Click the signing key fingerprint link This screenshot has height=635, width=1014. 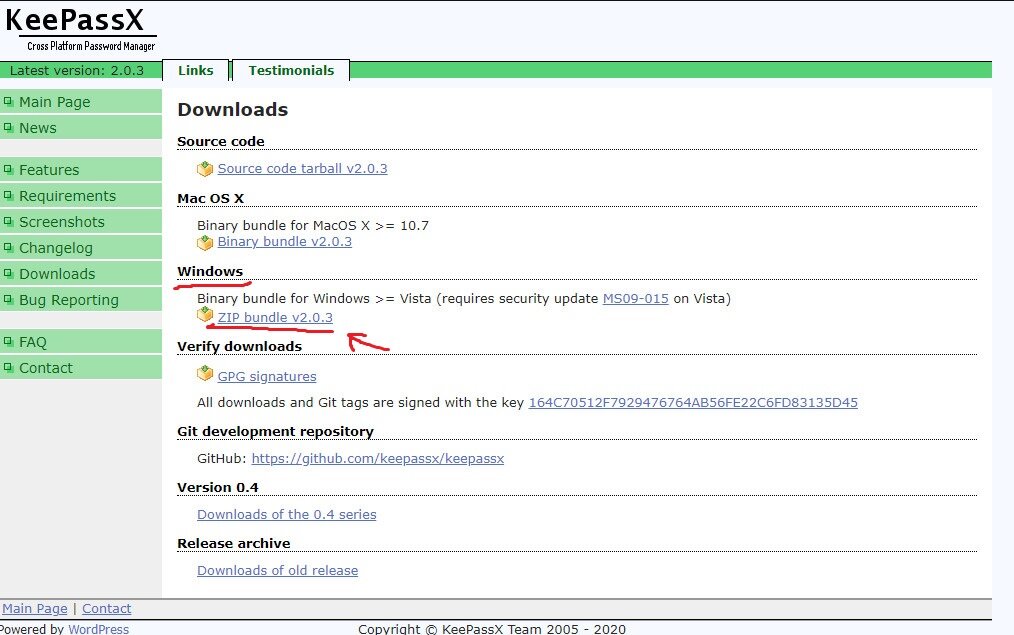click(693, 402)
